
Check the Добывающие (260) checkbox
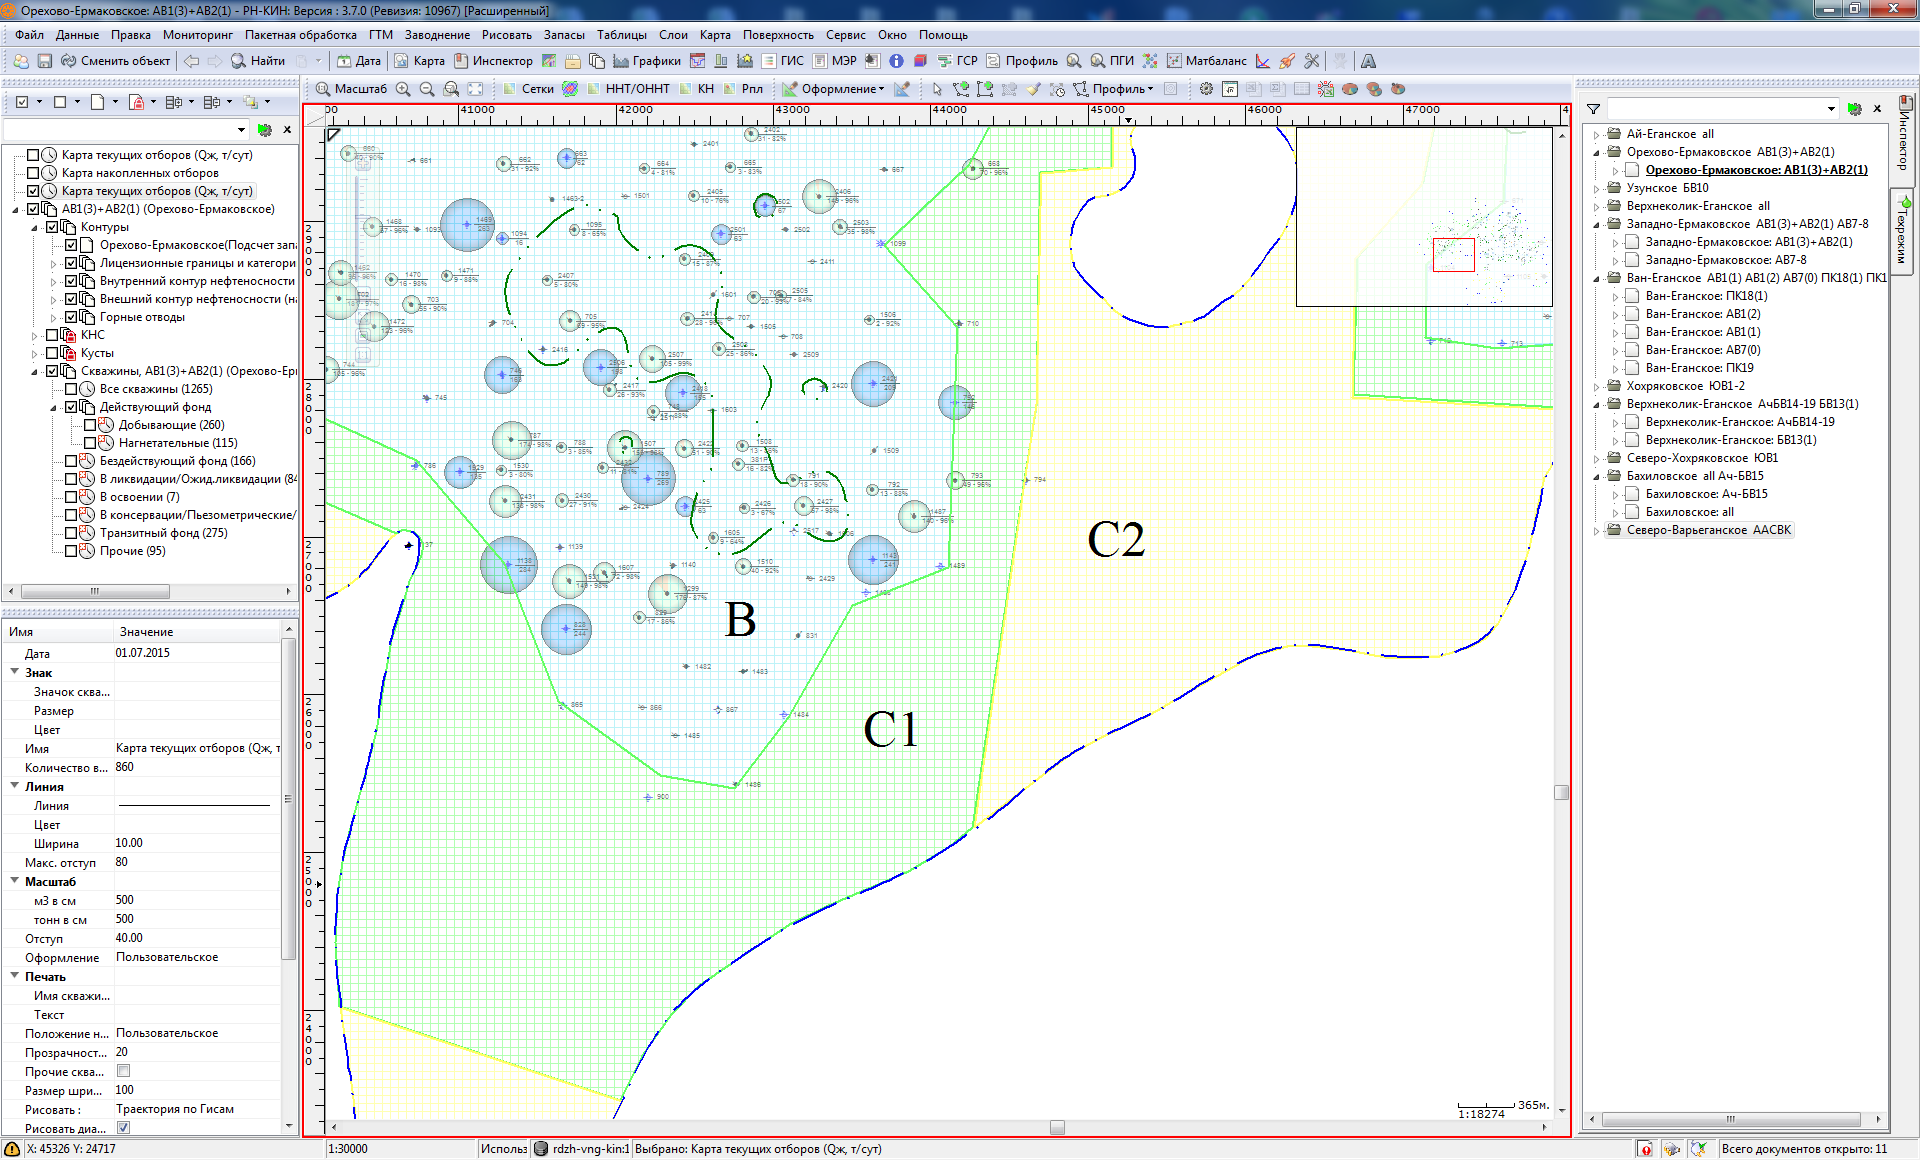90,425
